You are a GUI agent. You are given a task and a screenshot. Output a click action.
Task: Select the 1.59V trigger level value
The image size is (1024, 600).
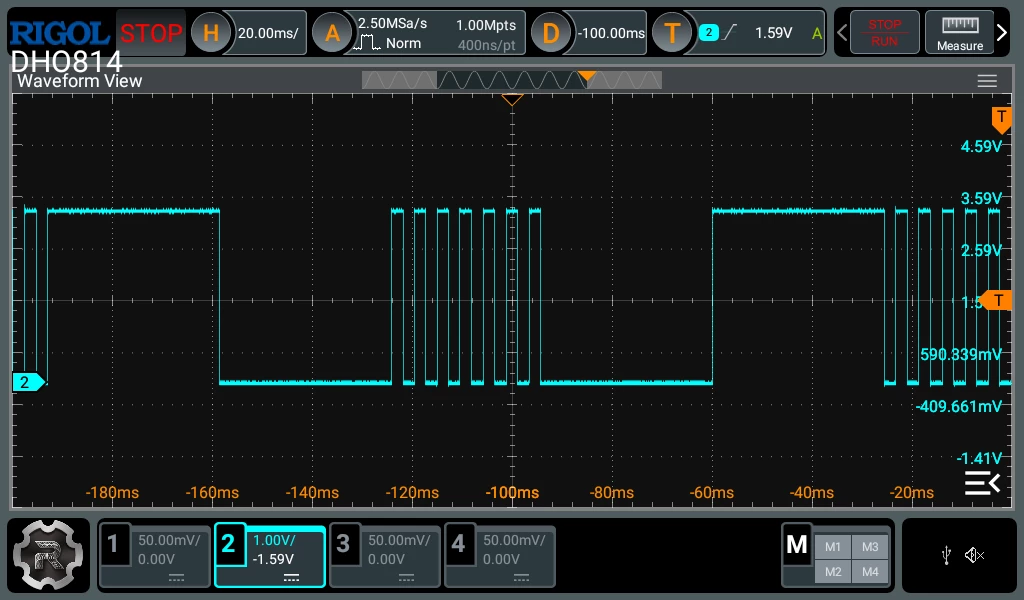[x=773, y=33]
